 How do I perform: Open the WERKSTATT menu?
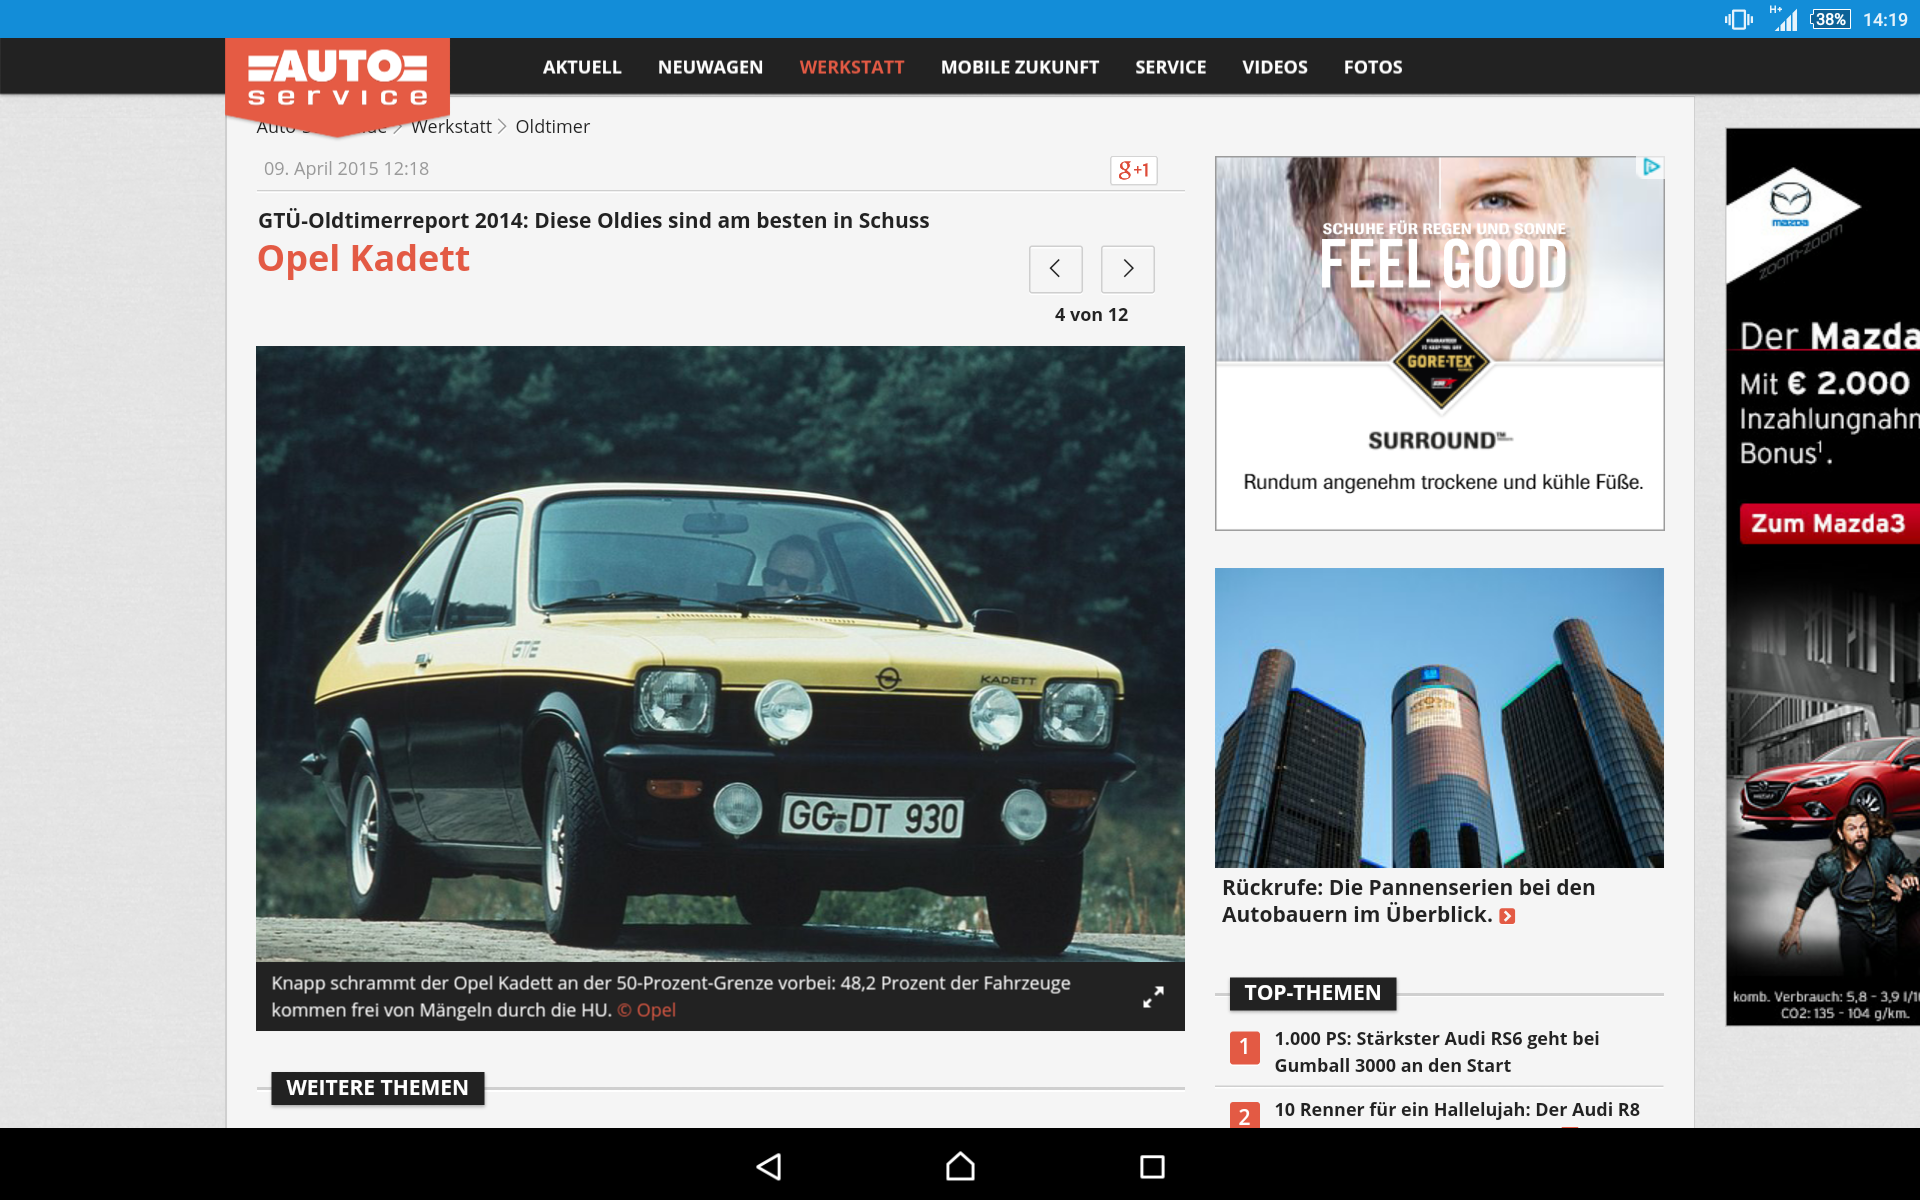click(852, 67)
